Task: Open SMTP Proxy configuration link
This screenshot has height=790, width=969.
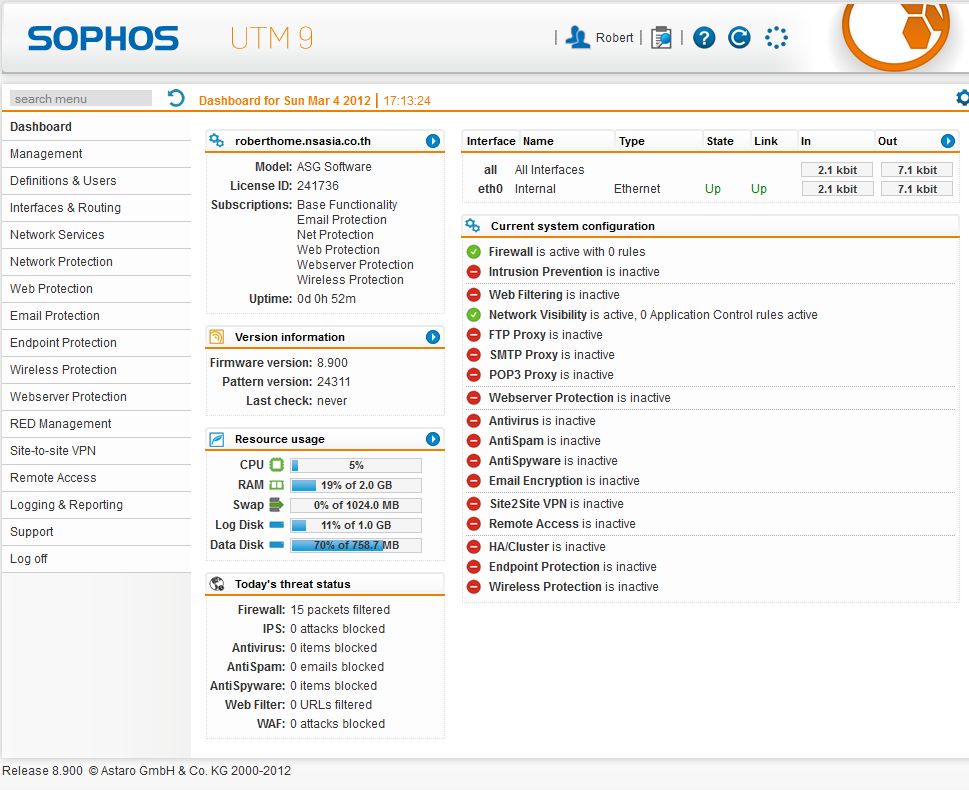Action: (x=523, y=355)
